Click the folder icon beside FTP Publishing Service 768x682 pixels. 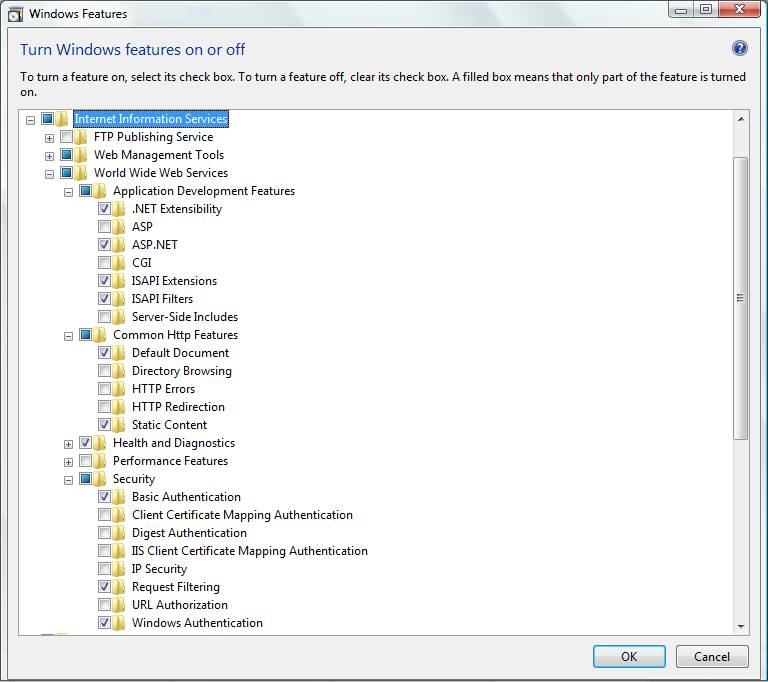click(x=82, y=137)
